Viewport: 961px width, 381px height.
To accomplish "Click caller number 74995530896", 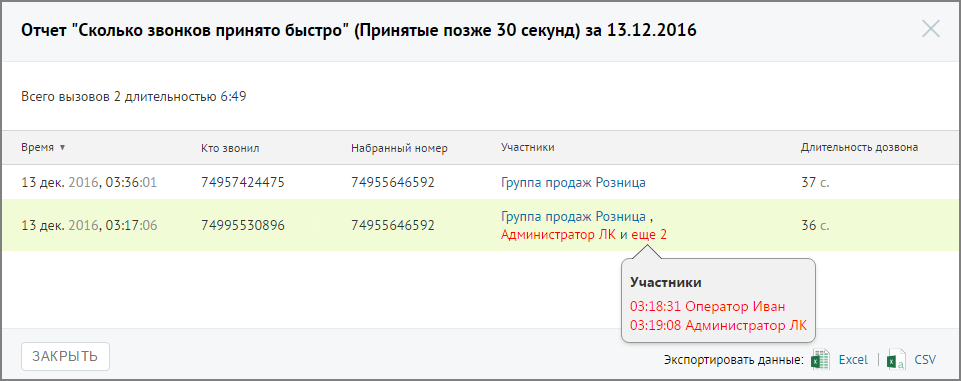I will pos(243,225).
